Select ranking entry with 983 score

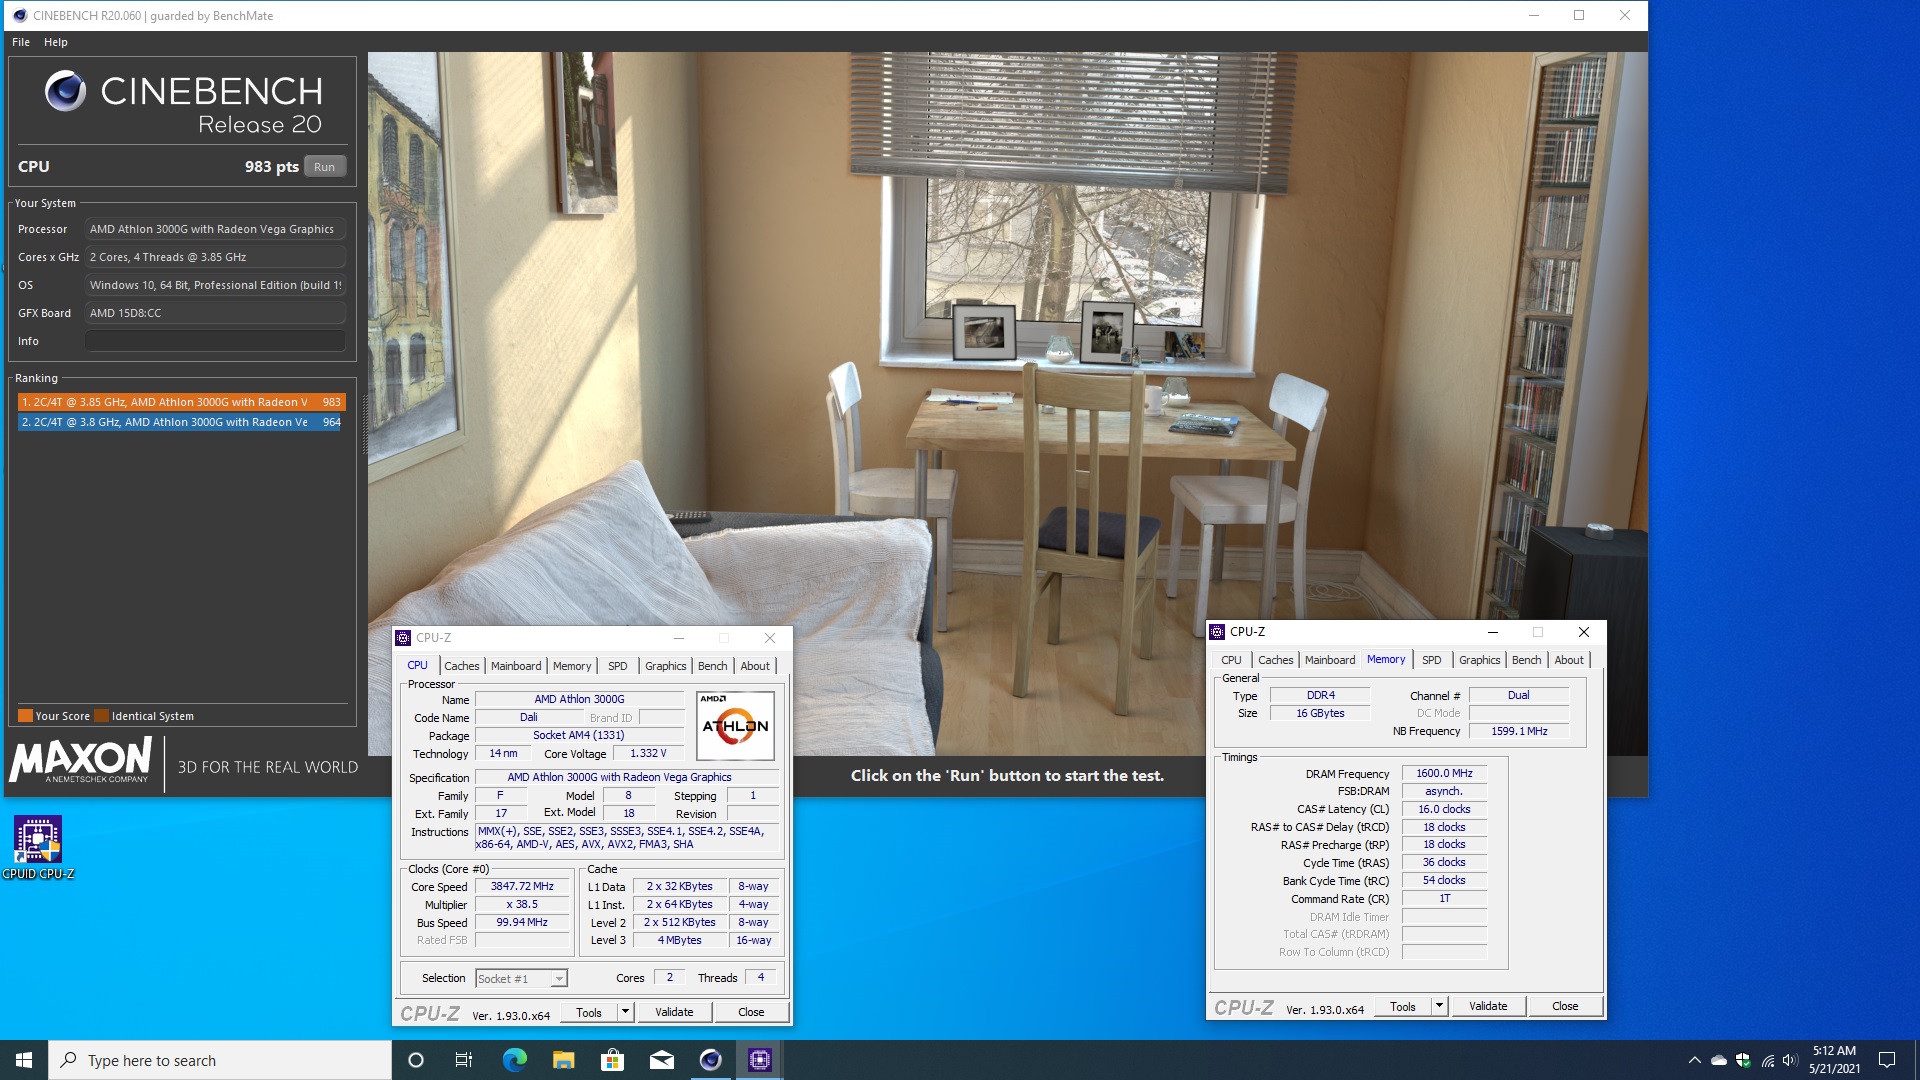(181, 402)
